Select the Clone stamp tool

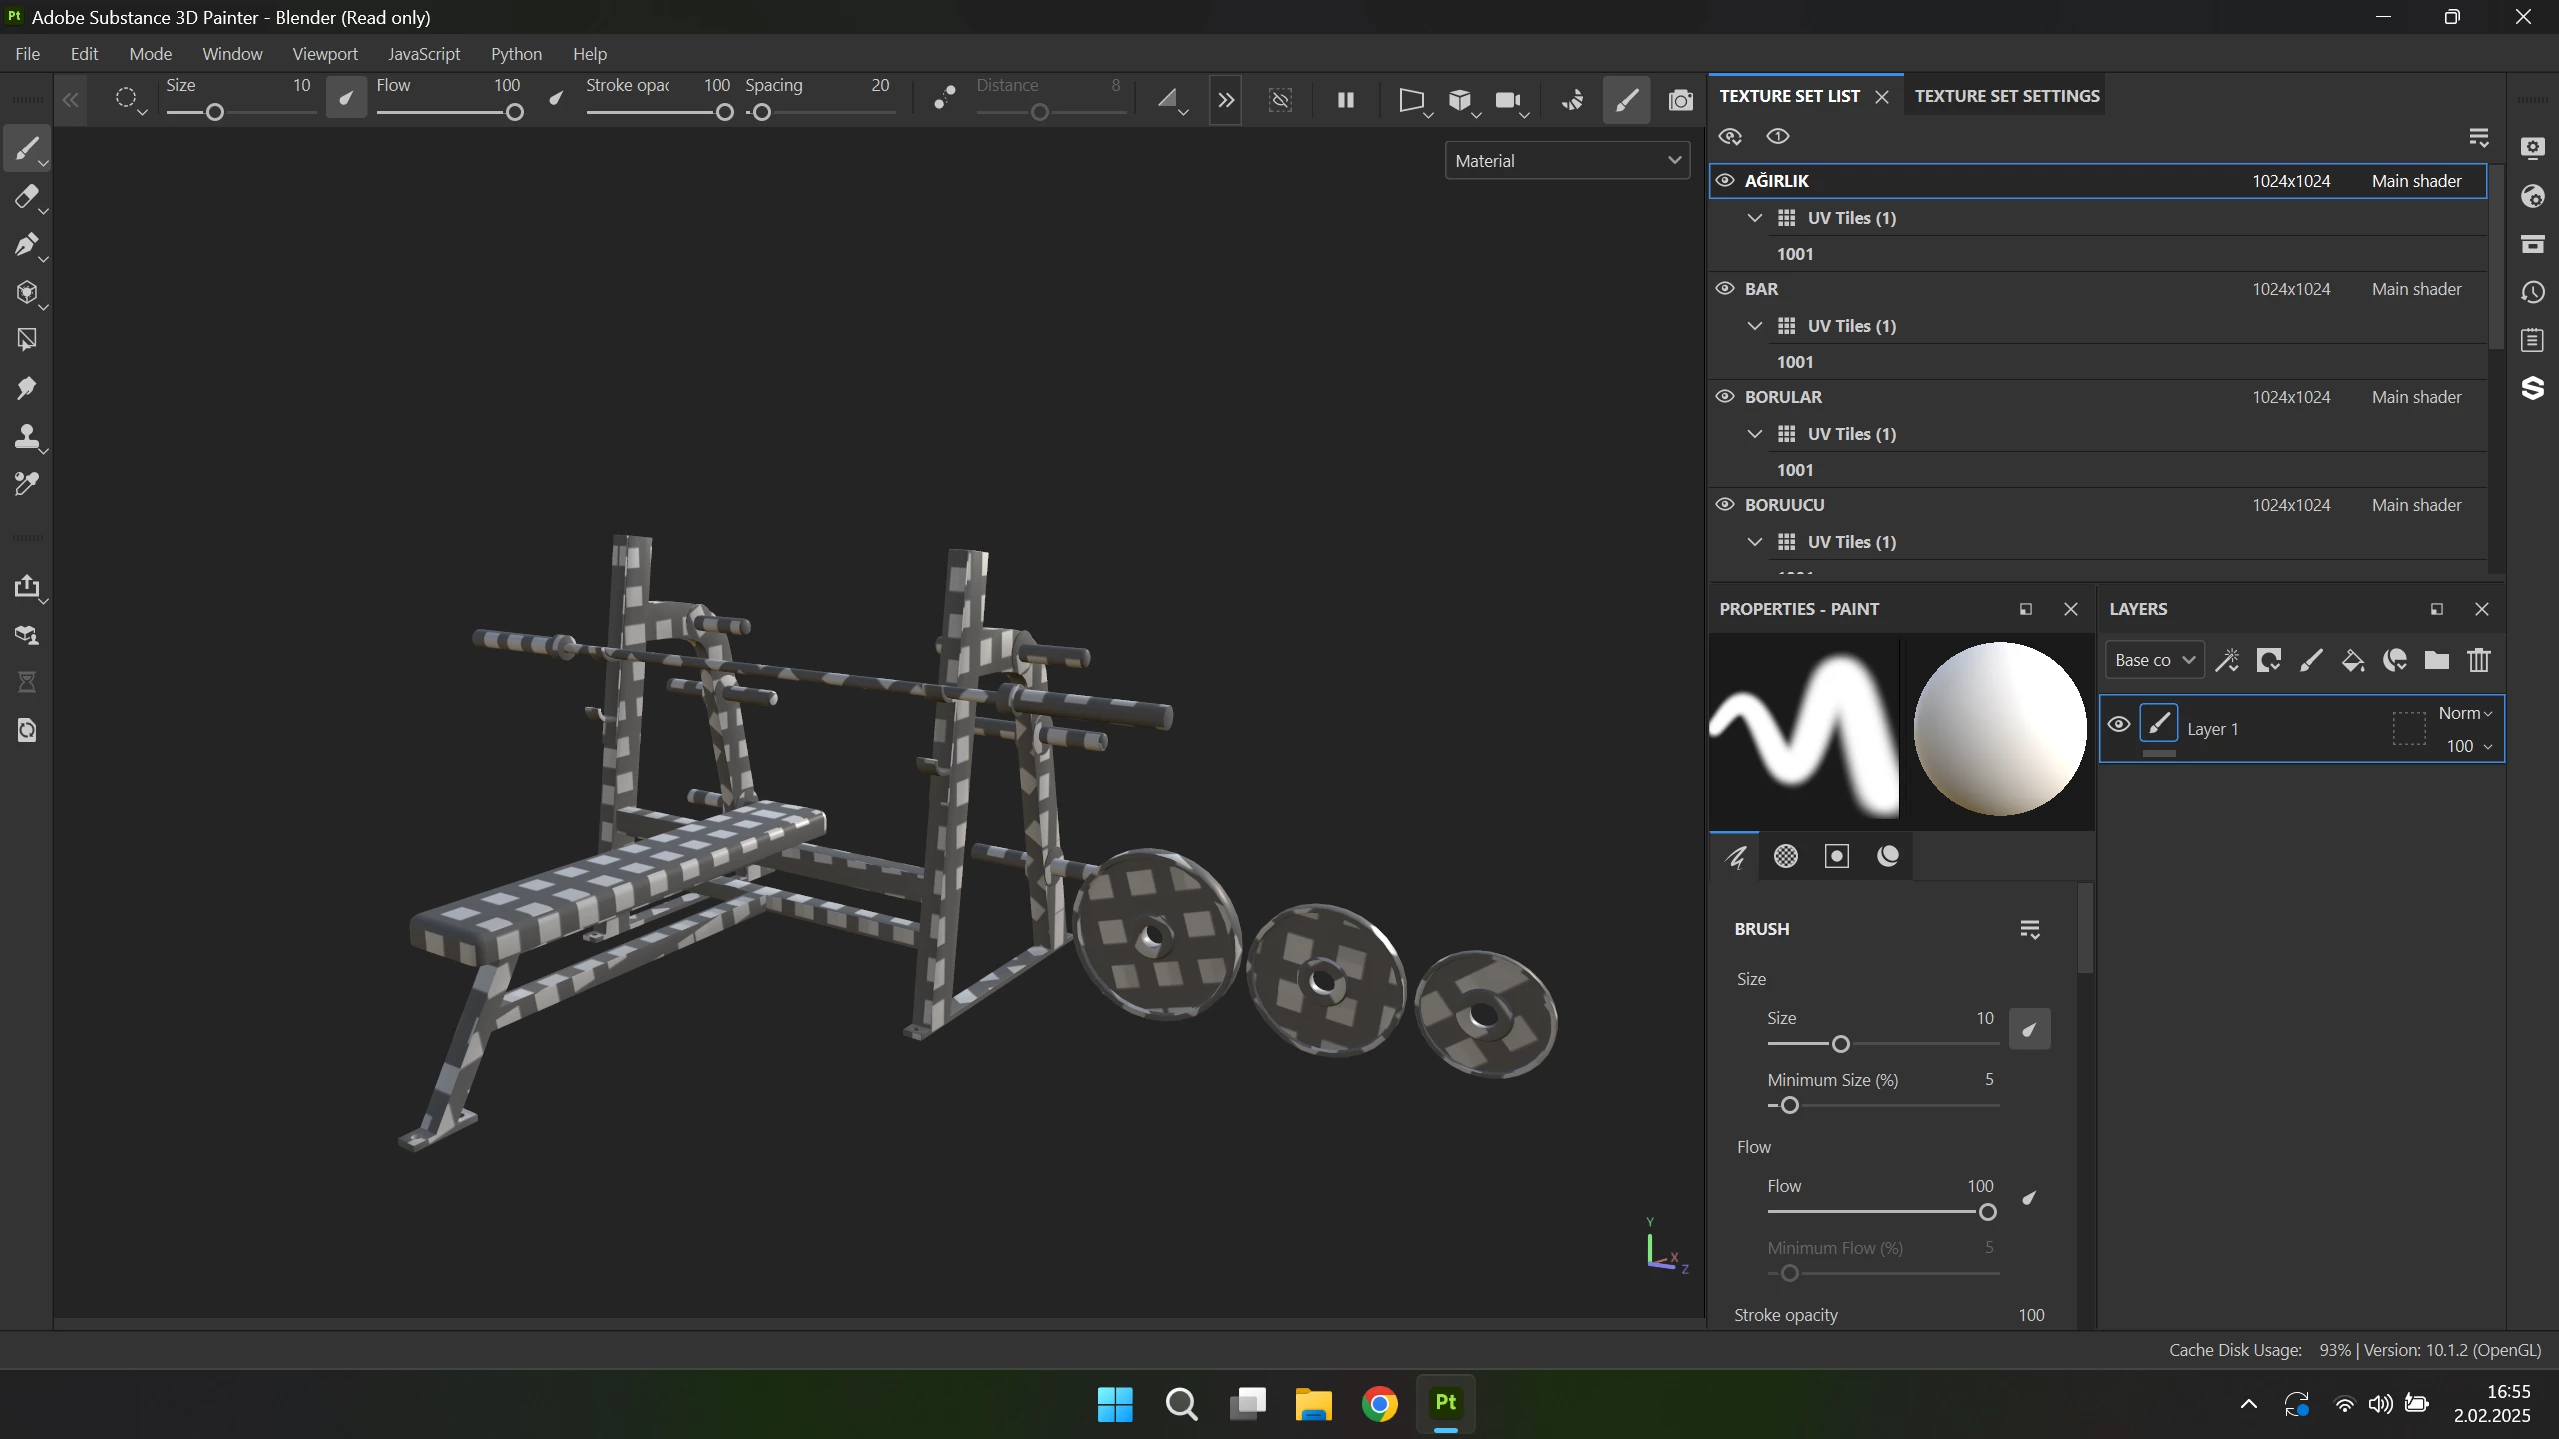27,437
